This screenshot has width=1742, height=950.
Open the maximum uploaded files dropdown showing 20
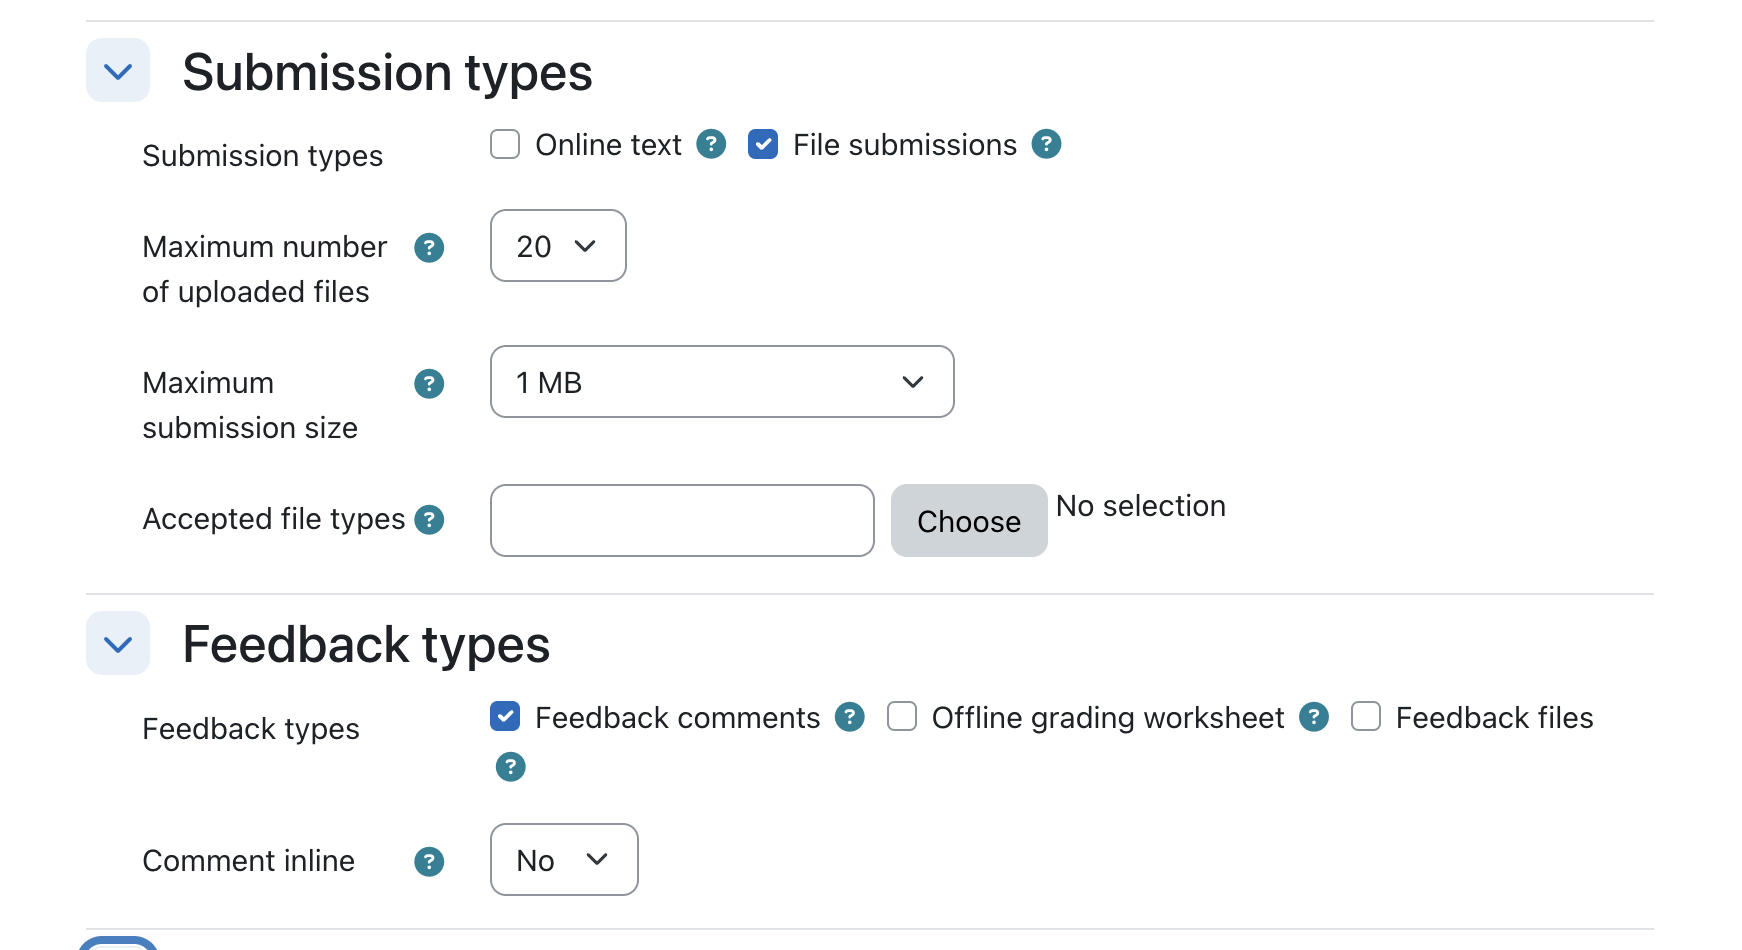pos(558,246)
